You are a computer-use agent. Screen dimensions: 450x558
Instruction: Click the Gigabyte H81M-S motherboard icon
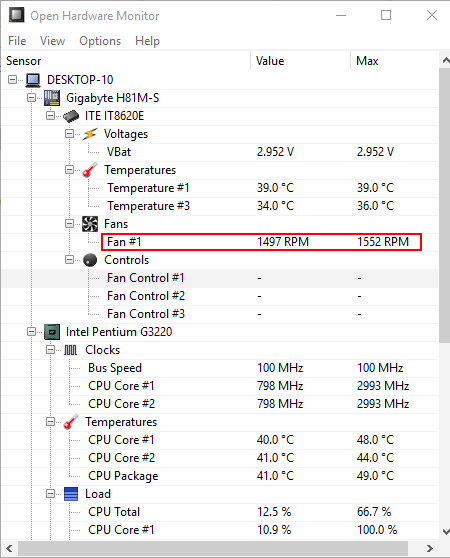(52, 98)
